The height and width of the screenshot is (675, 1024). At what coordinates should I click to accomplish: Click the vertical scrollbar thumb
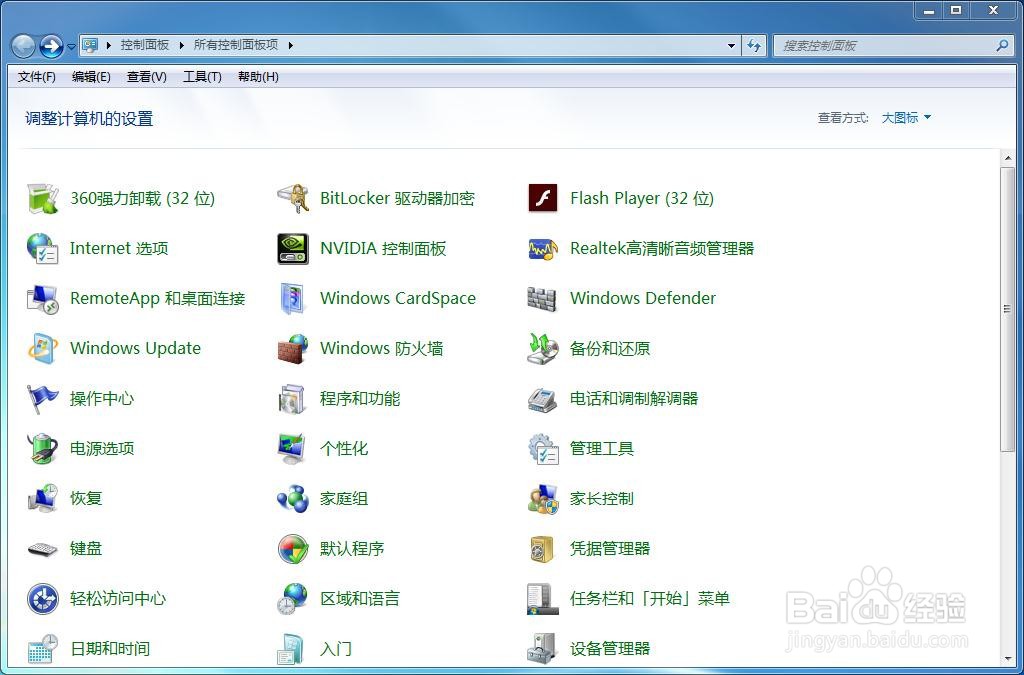click(1008, 308)
